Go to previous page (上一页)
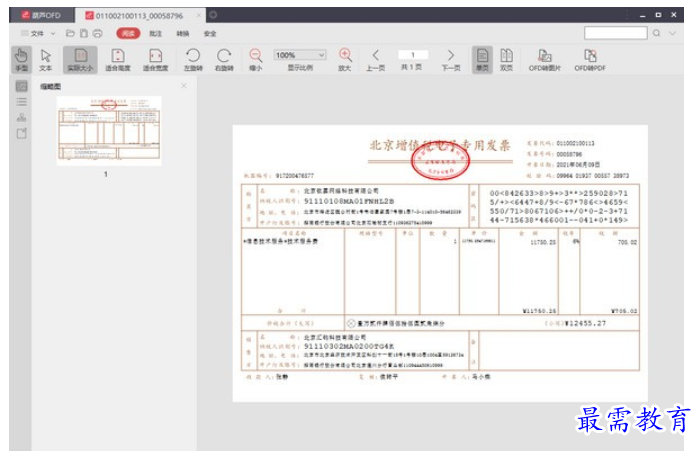The width and height of the screenshot is (699, 451). (x=376, y=60)
